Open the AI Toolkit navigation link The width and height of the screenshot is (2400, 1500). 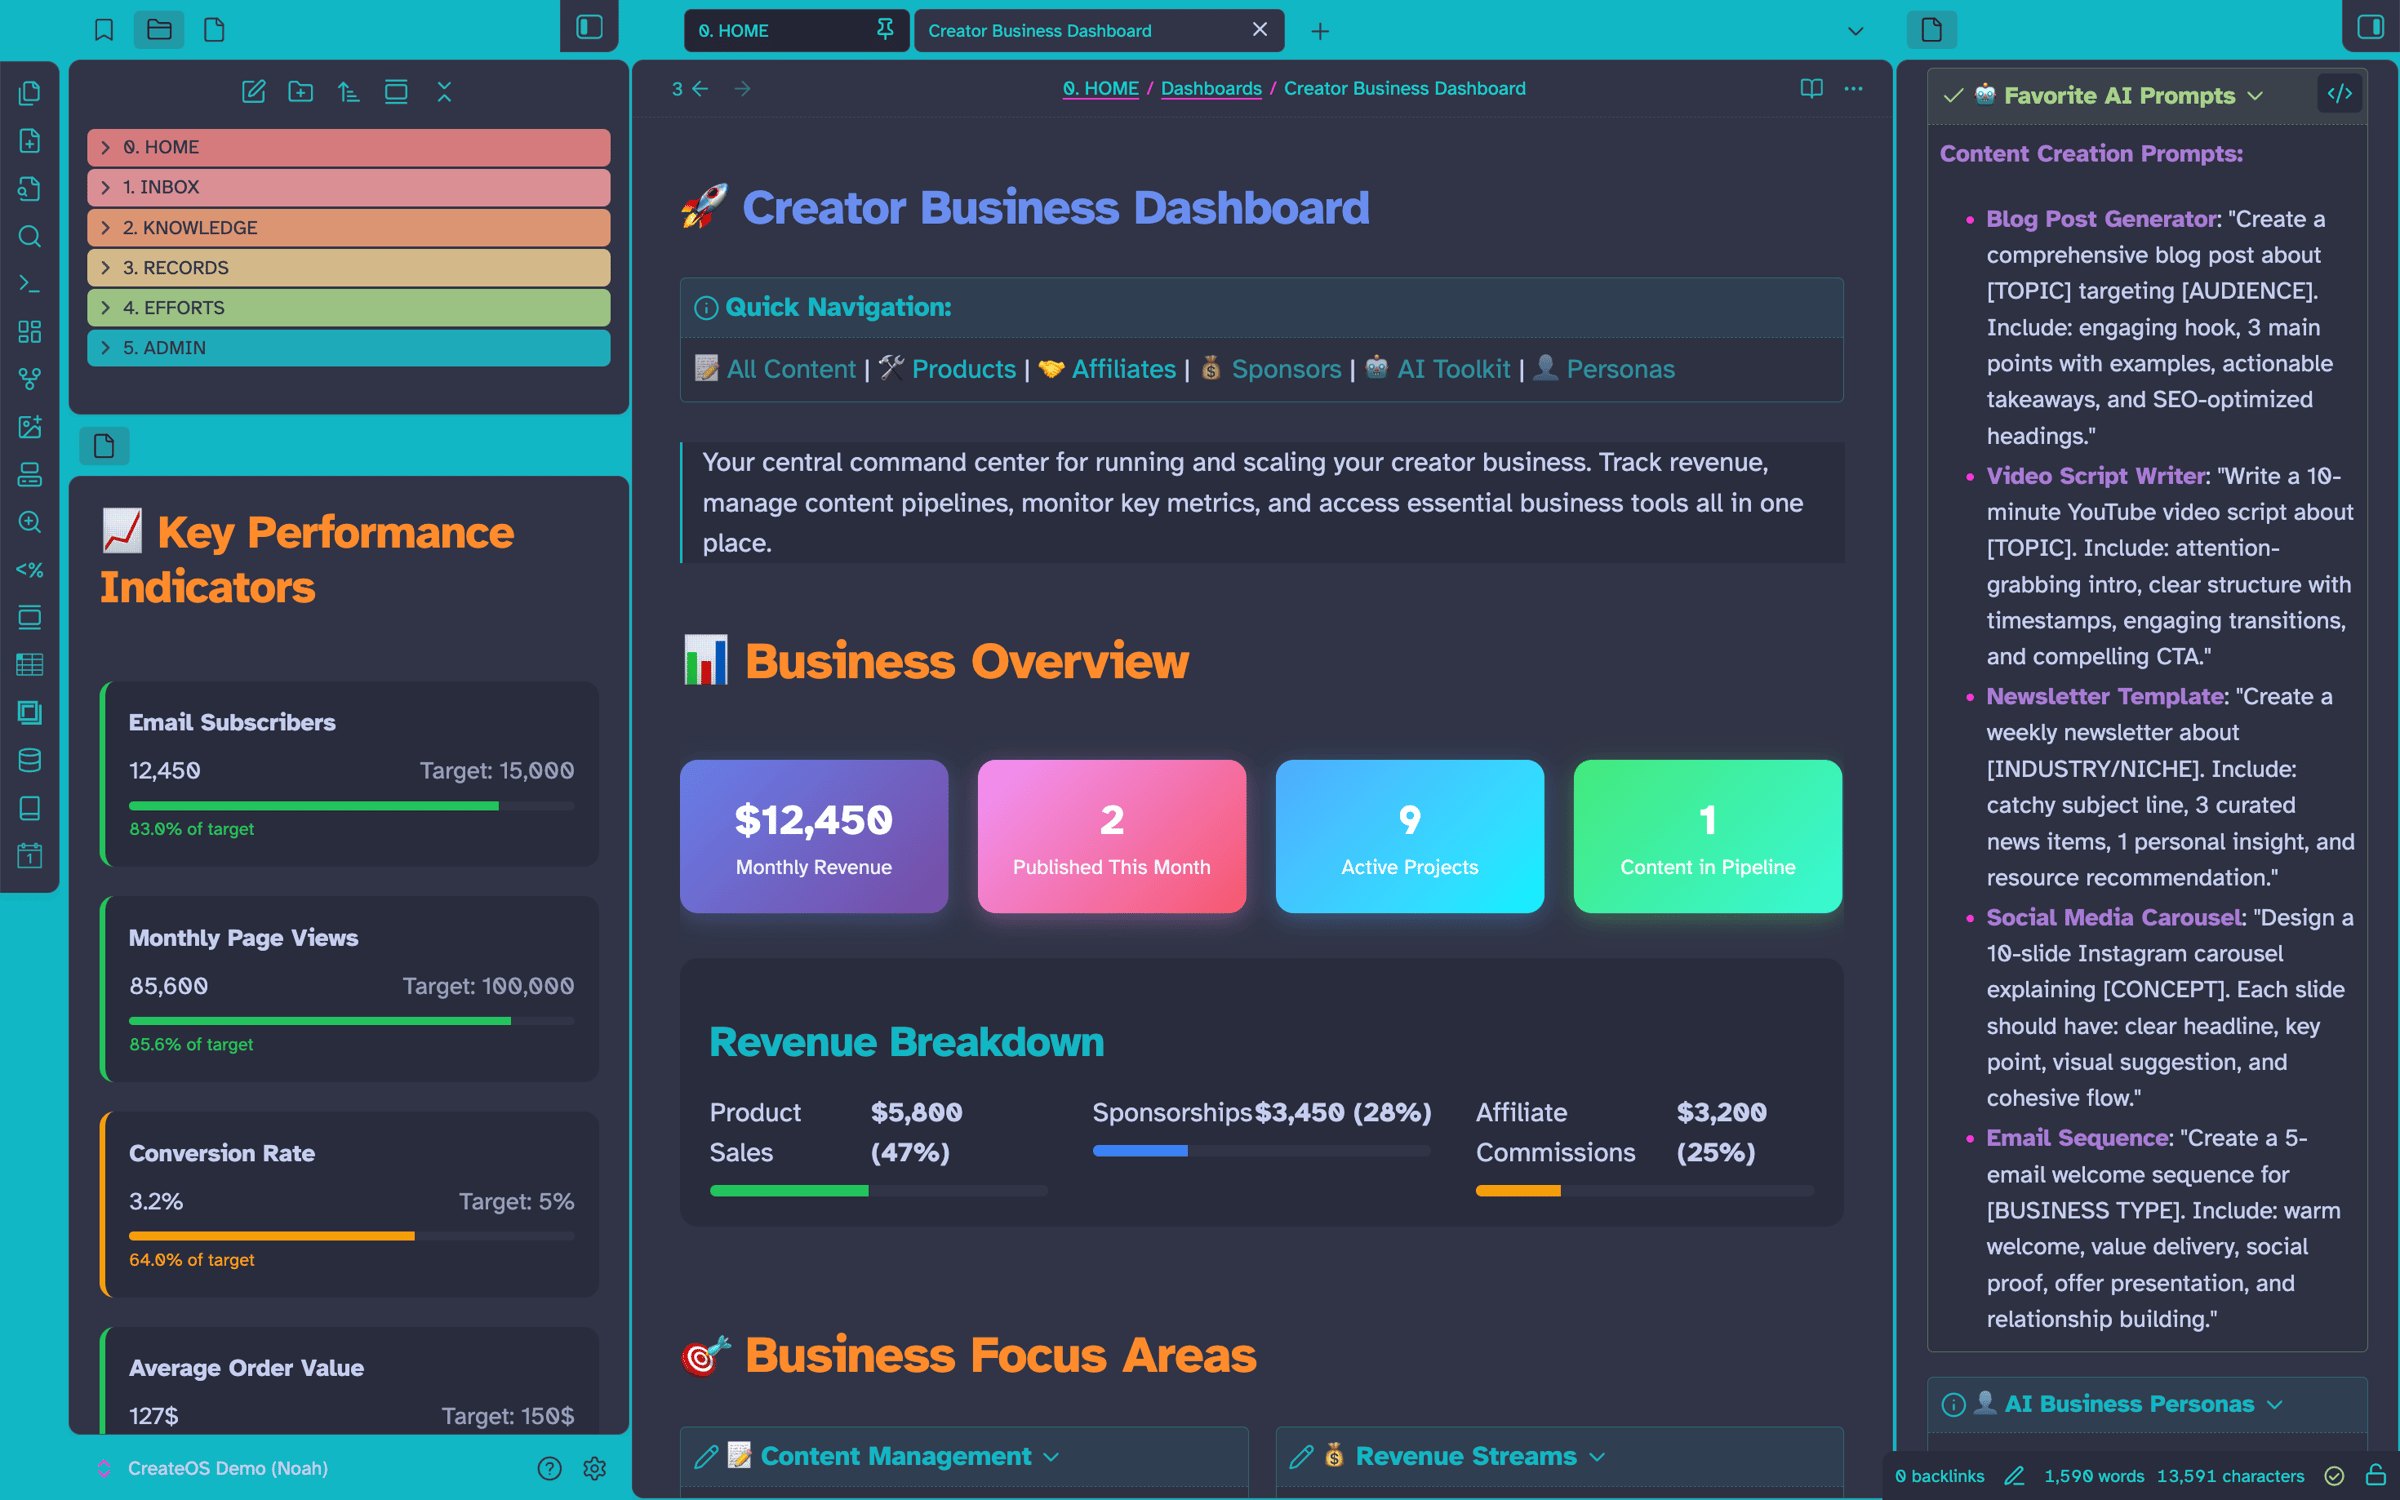1453,369
